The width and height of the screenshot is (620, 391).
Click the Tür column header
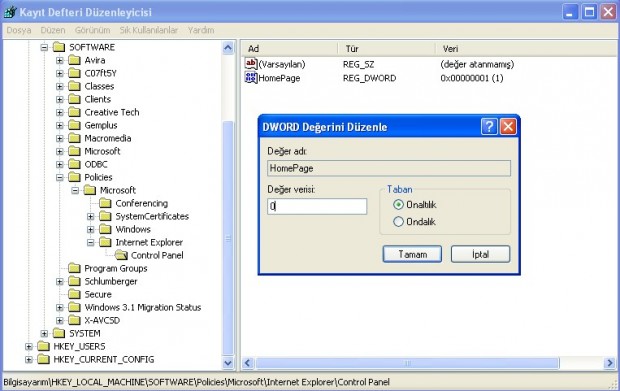coord(387,49)
